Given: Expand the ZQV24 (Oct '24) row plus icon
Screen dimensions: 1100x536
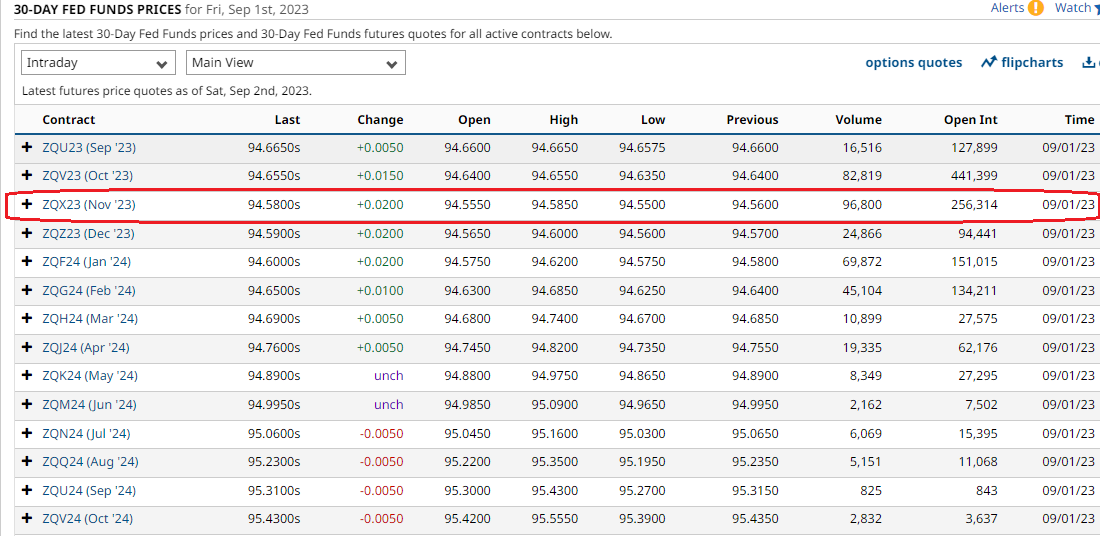Looking at the screenshot, I should [27, 518].
